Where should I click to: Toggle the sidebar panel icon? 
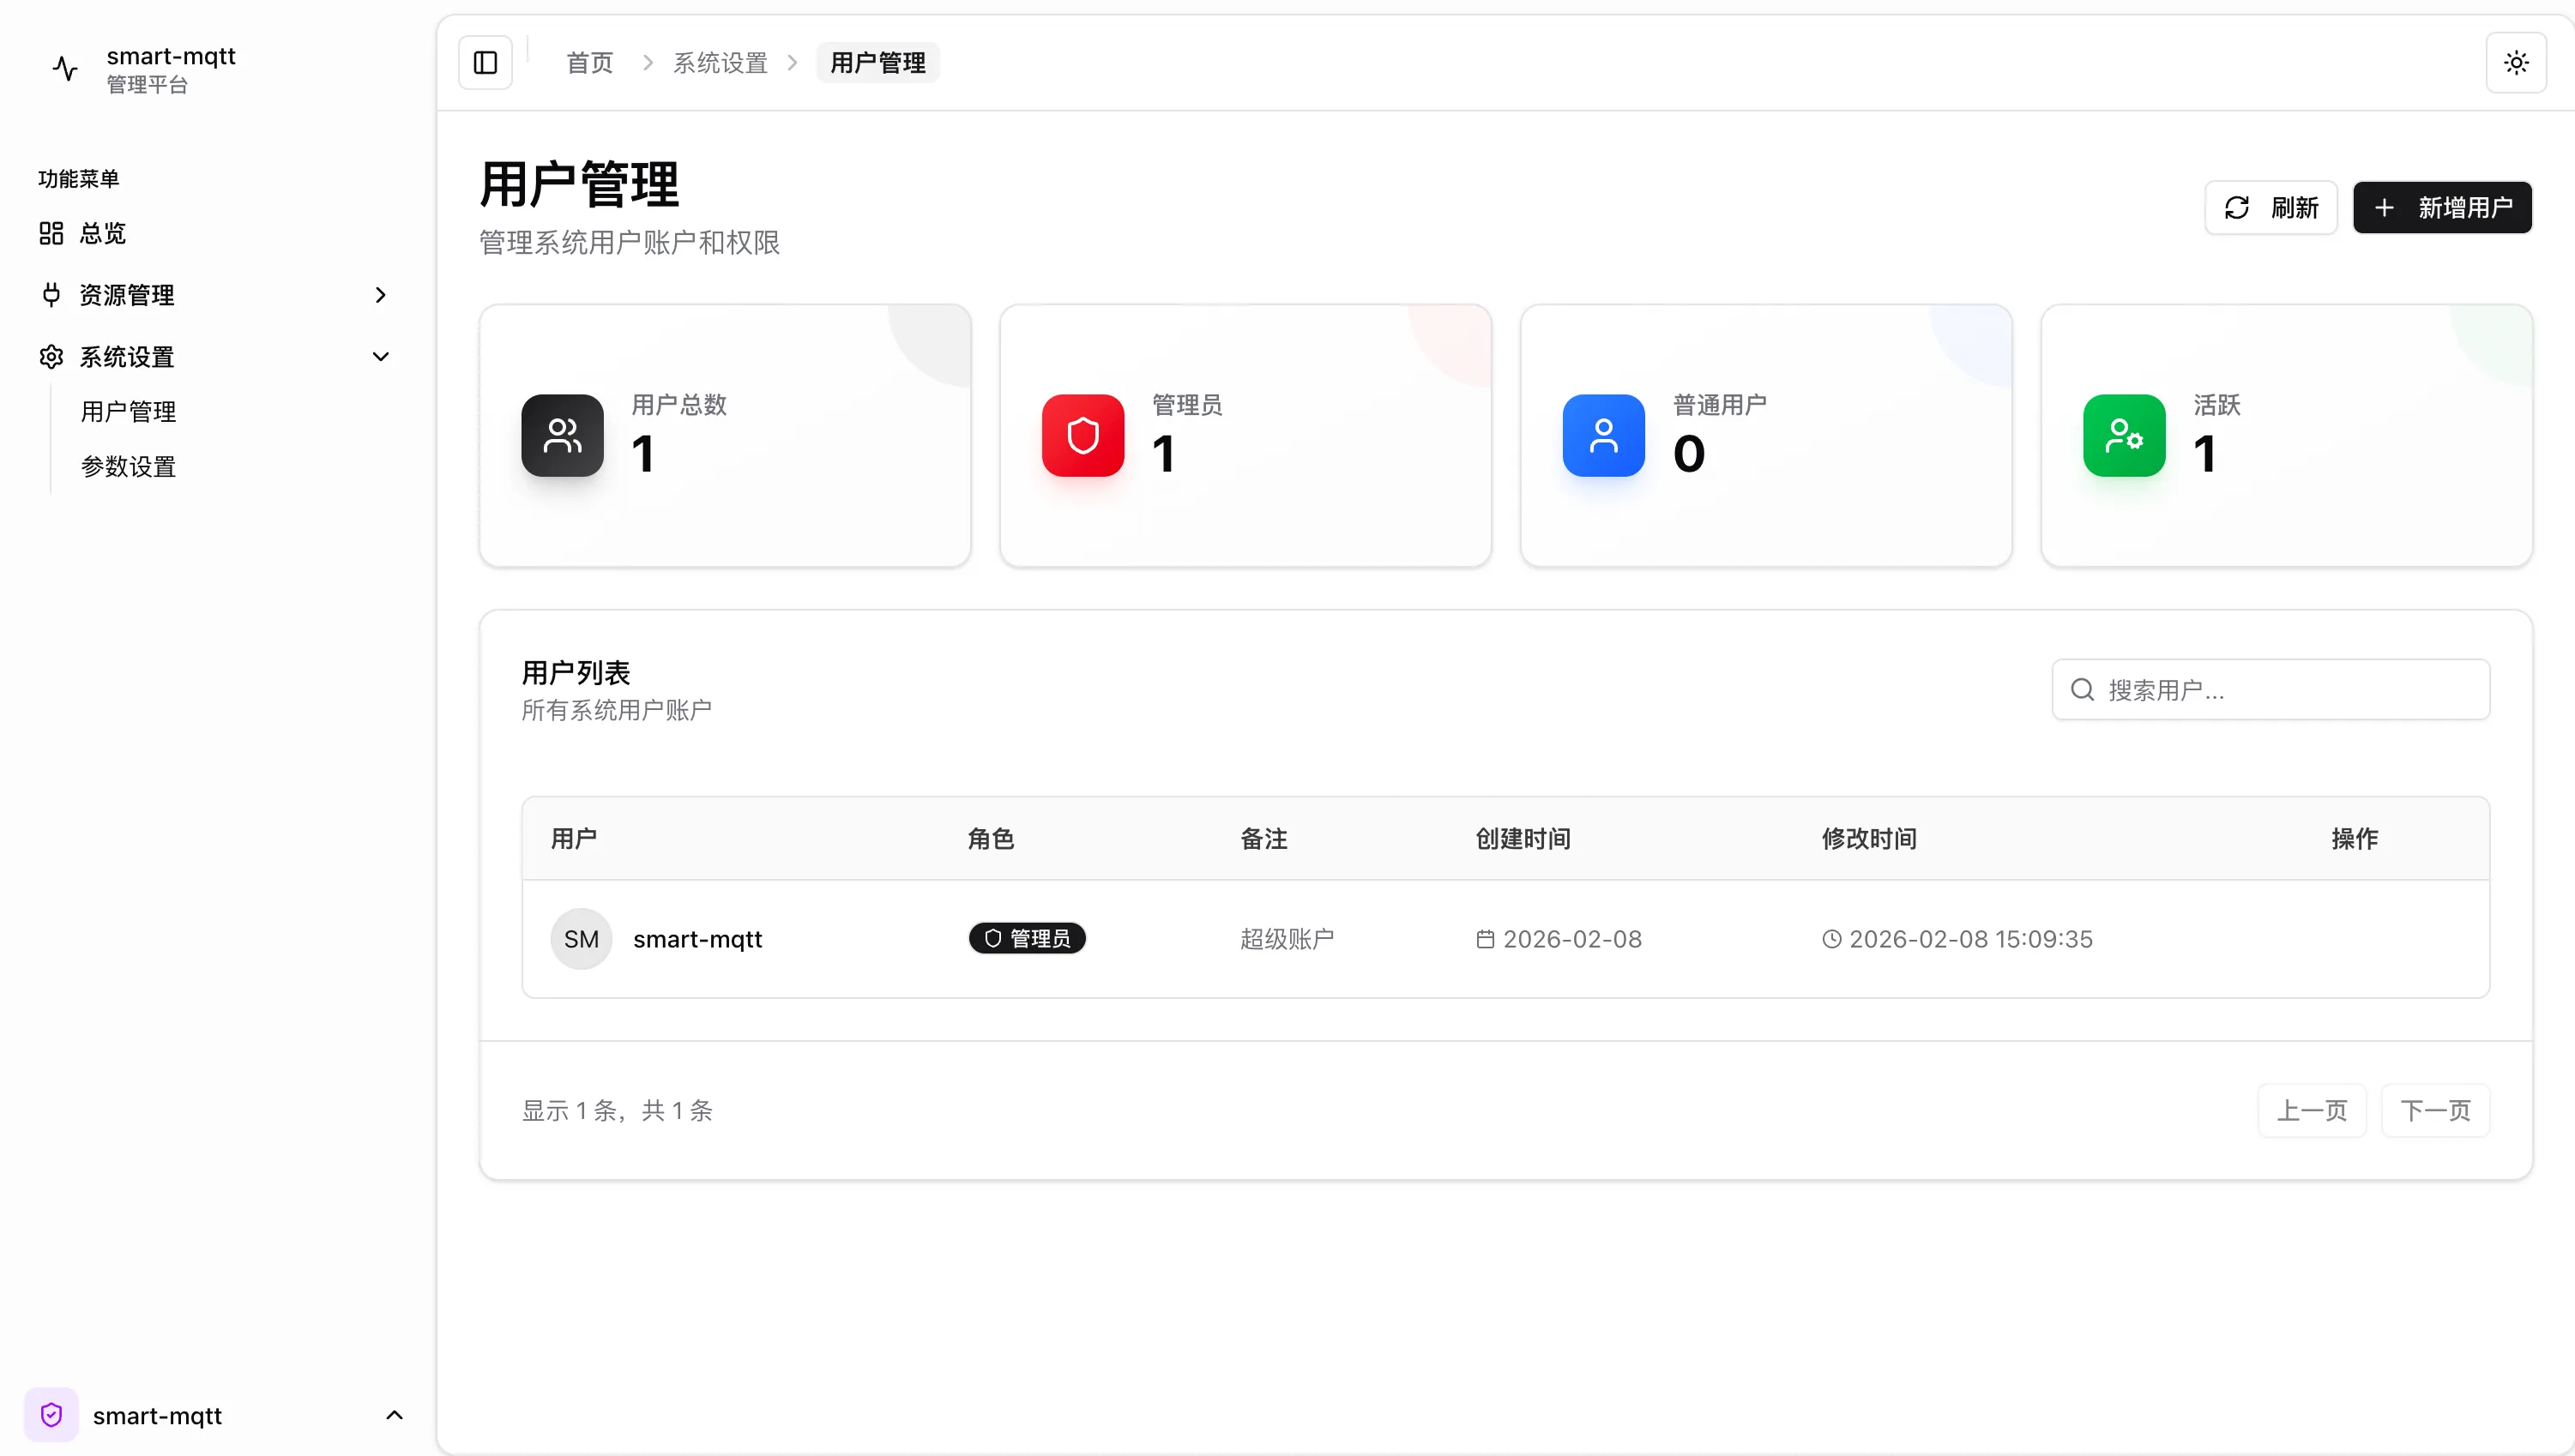[x=485, y=63]
